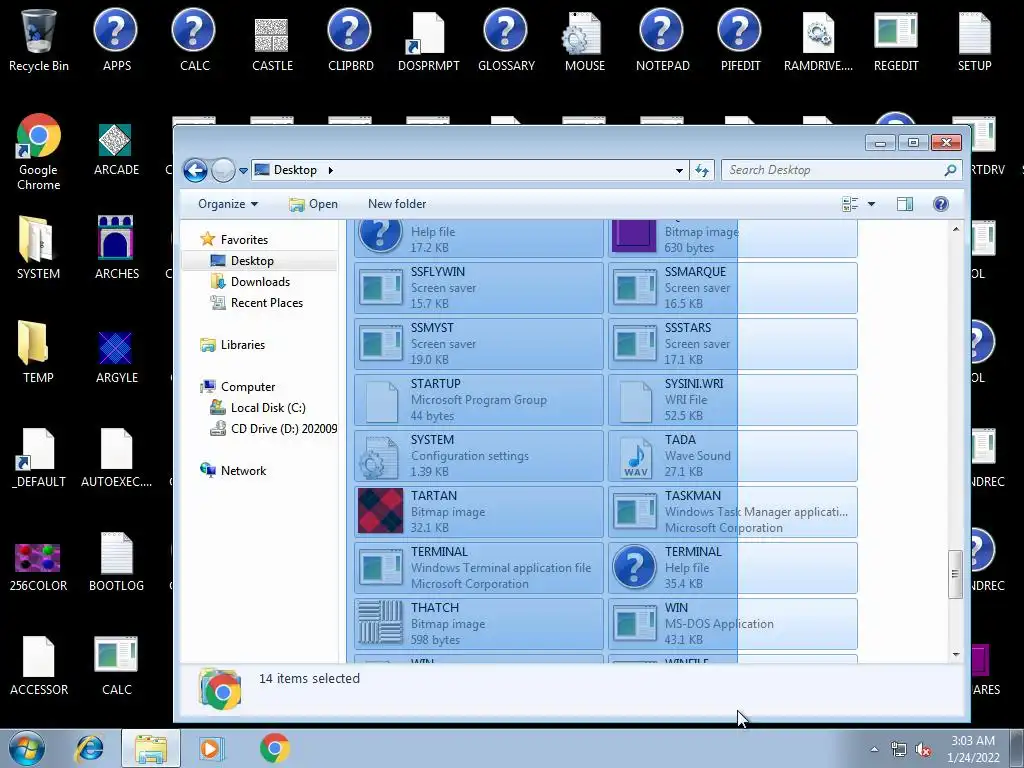Click the muted volume tray icon
Image resolution: width=1024 pixels, height=768 pixels.
[923, 750]
